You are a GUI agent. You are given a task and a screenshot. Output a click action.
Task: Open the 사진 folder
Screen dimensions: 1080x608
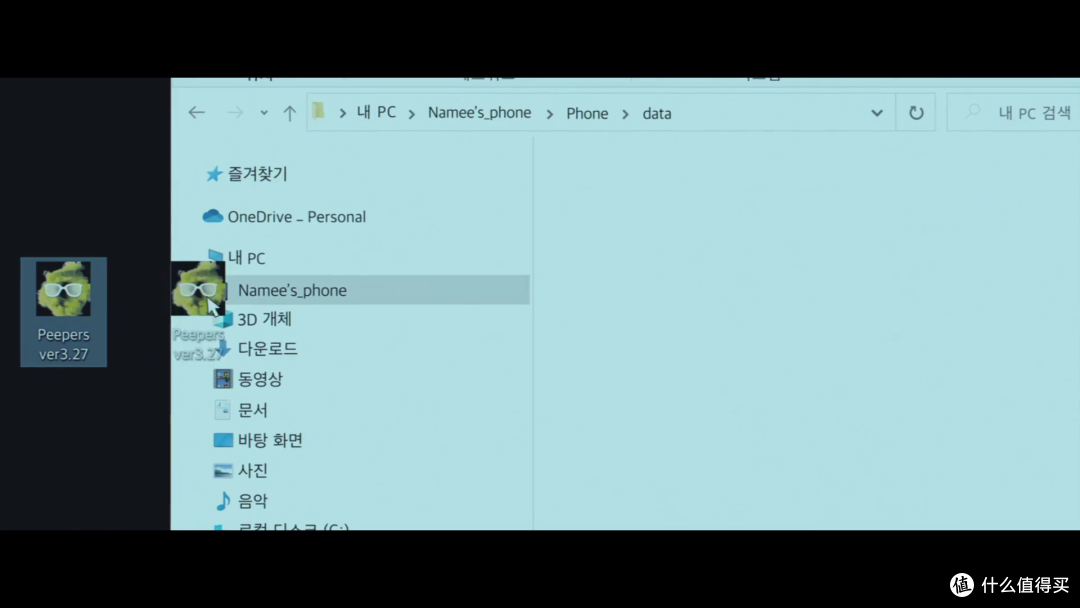[x=253, y=471]
